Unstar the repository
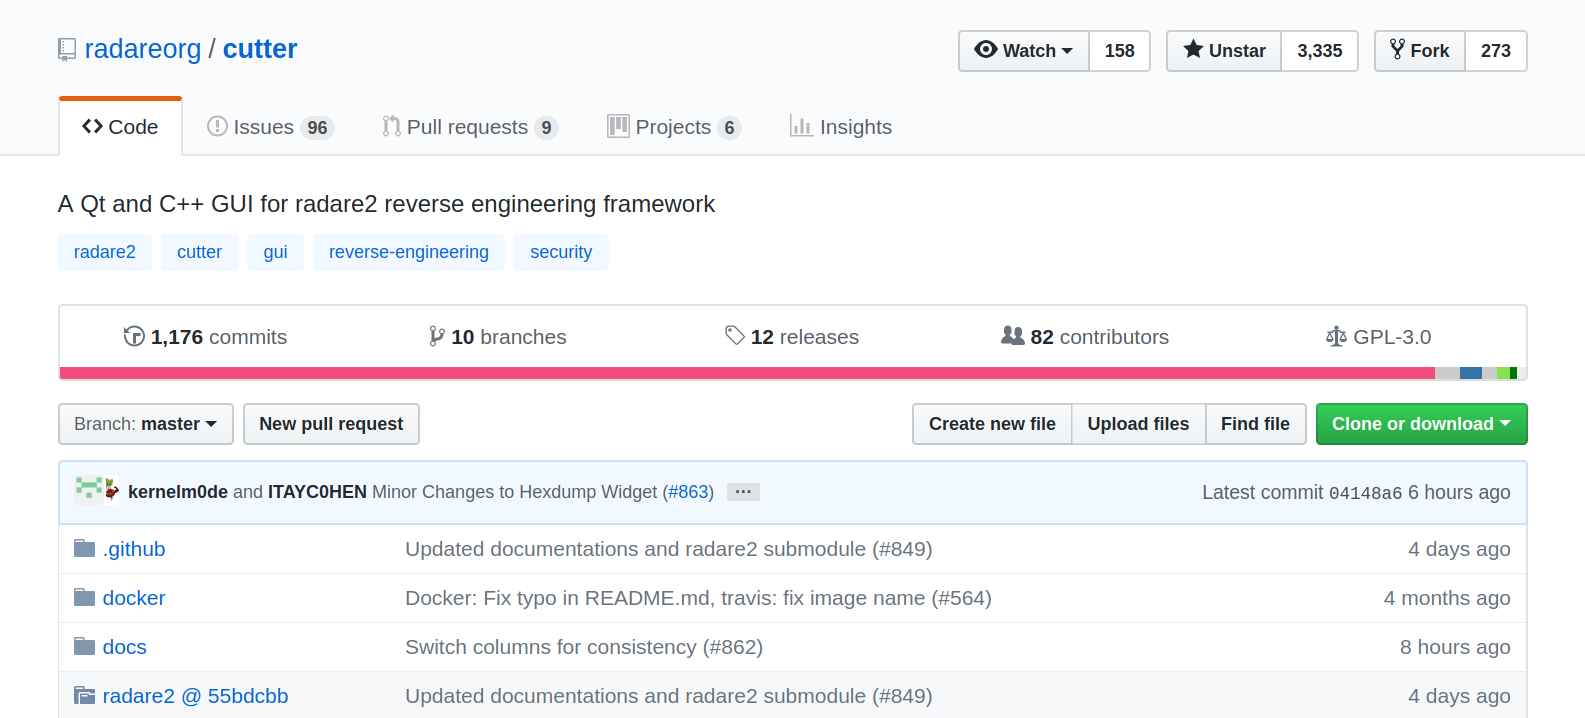 [x=1224, y=51]
